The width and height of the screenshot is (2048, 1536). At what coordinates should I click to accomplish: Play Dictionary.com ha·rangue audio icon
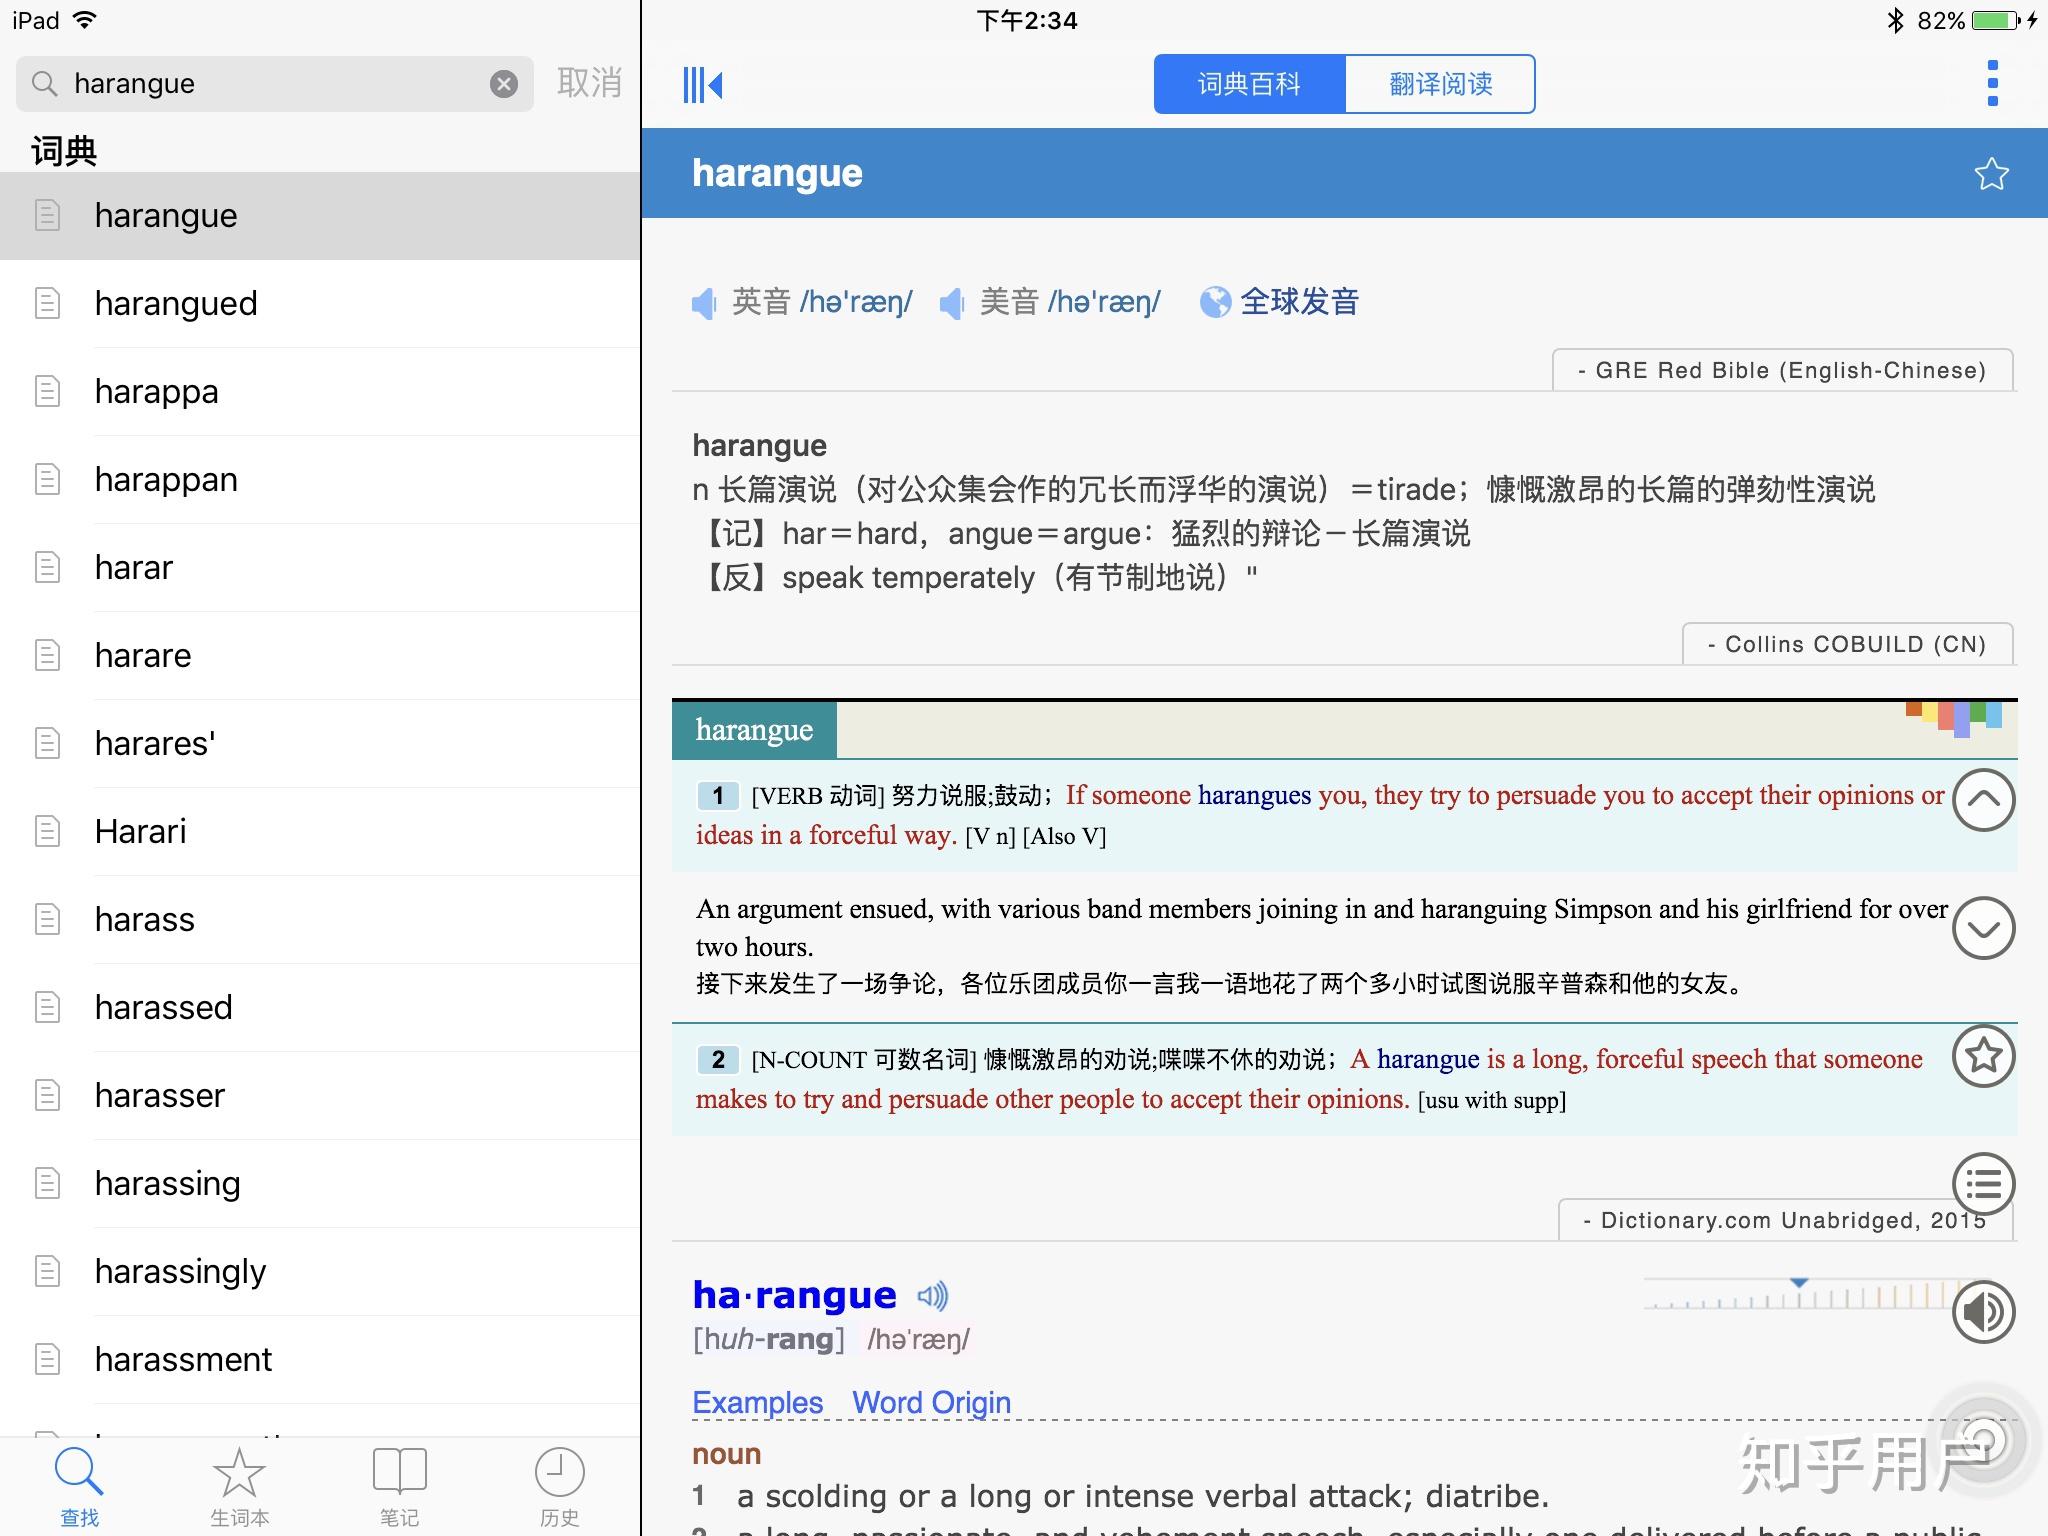coord(932,1296)
